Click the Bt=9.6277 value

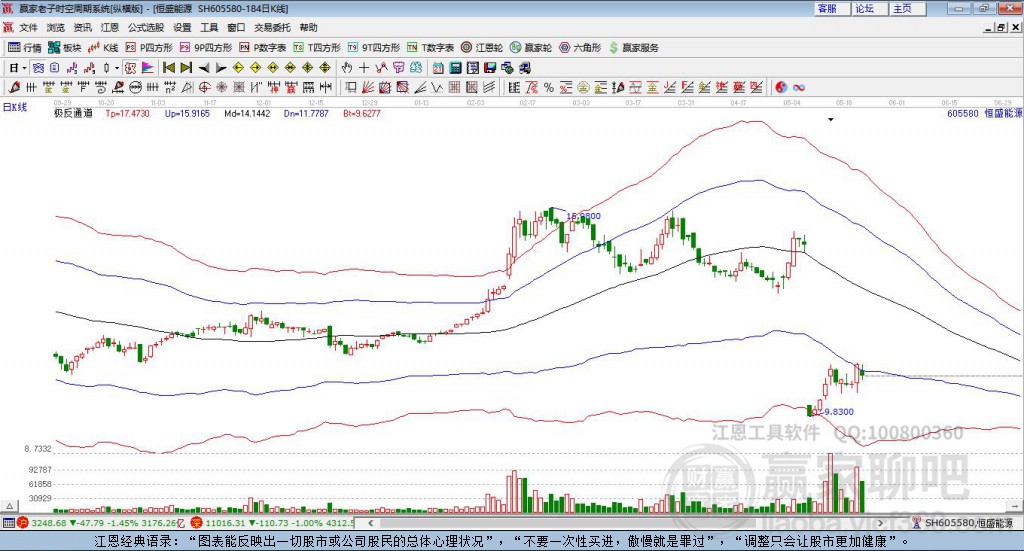click(362, 113)
